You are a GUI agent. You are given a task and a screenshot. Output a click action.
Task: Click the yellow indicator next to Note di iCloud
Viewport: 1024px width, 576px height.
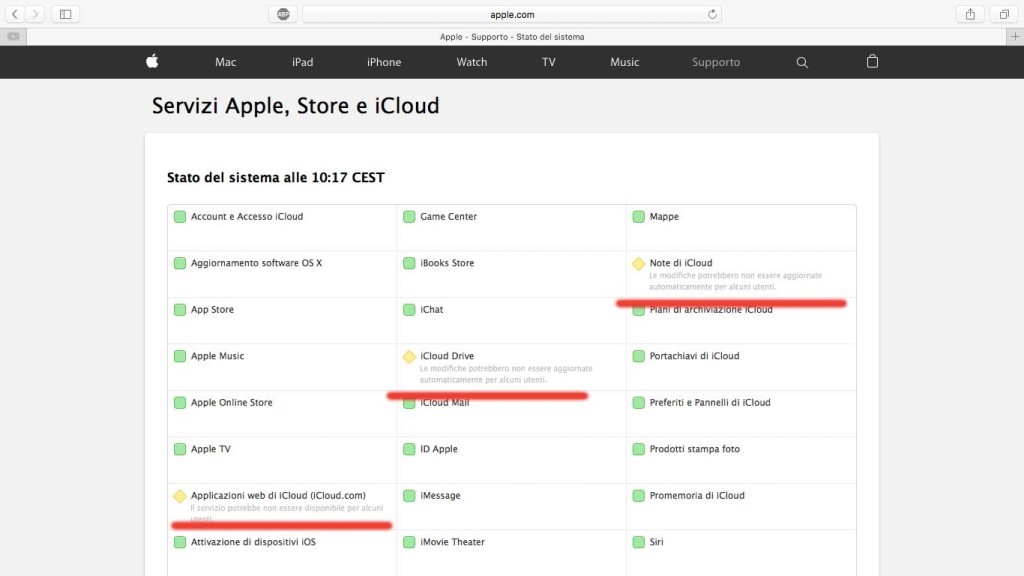click(638, 263)
